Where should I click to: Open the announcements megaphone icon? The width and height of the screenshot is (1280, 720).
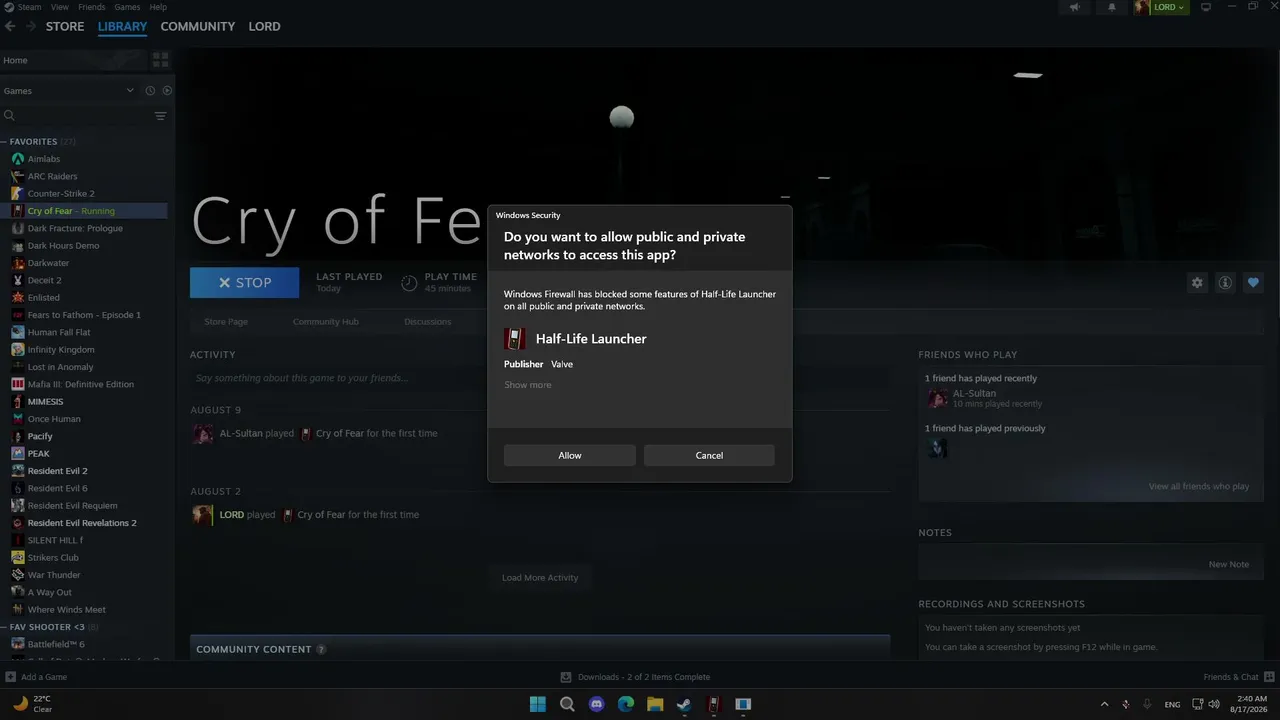click(1075, 7)
